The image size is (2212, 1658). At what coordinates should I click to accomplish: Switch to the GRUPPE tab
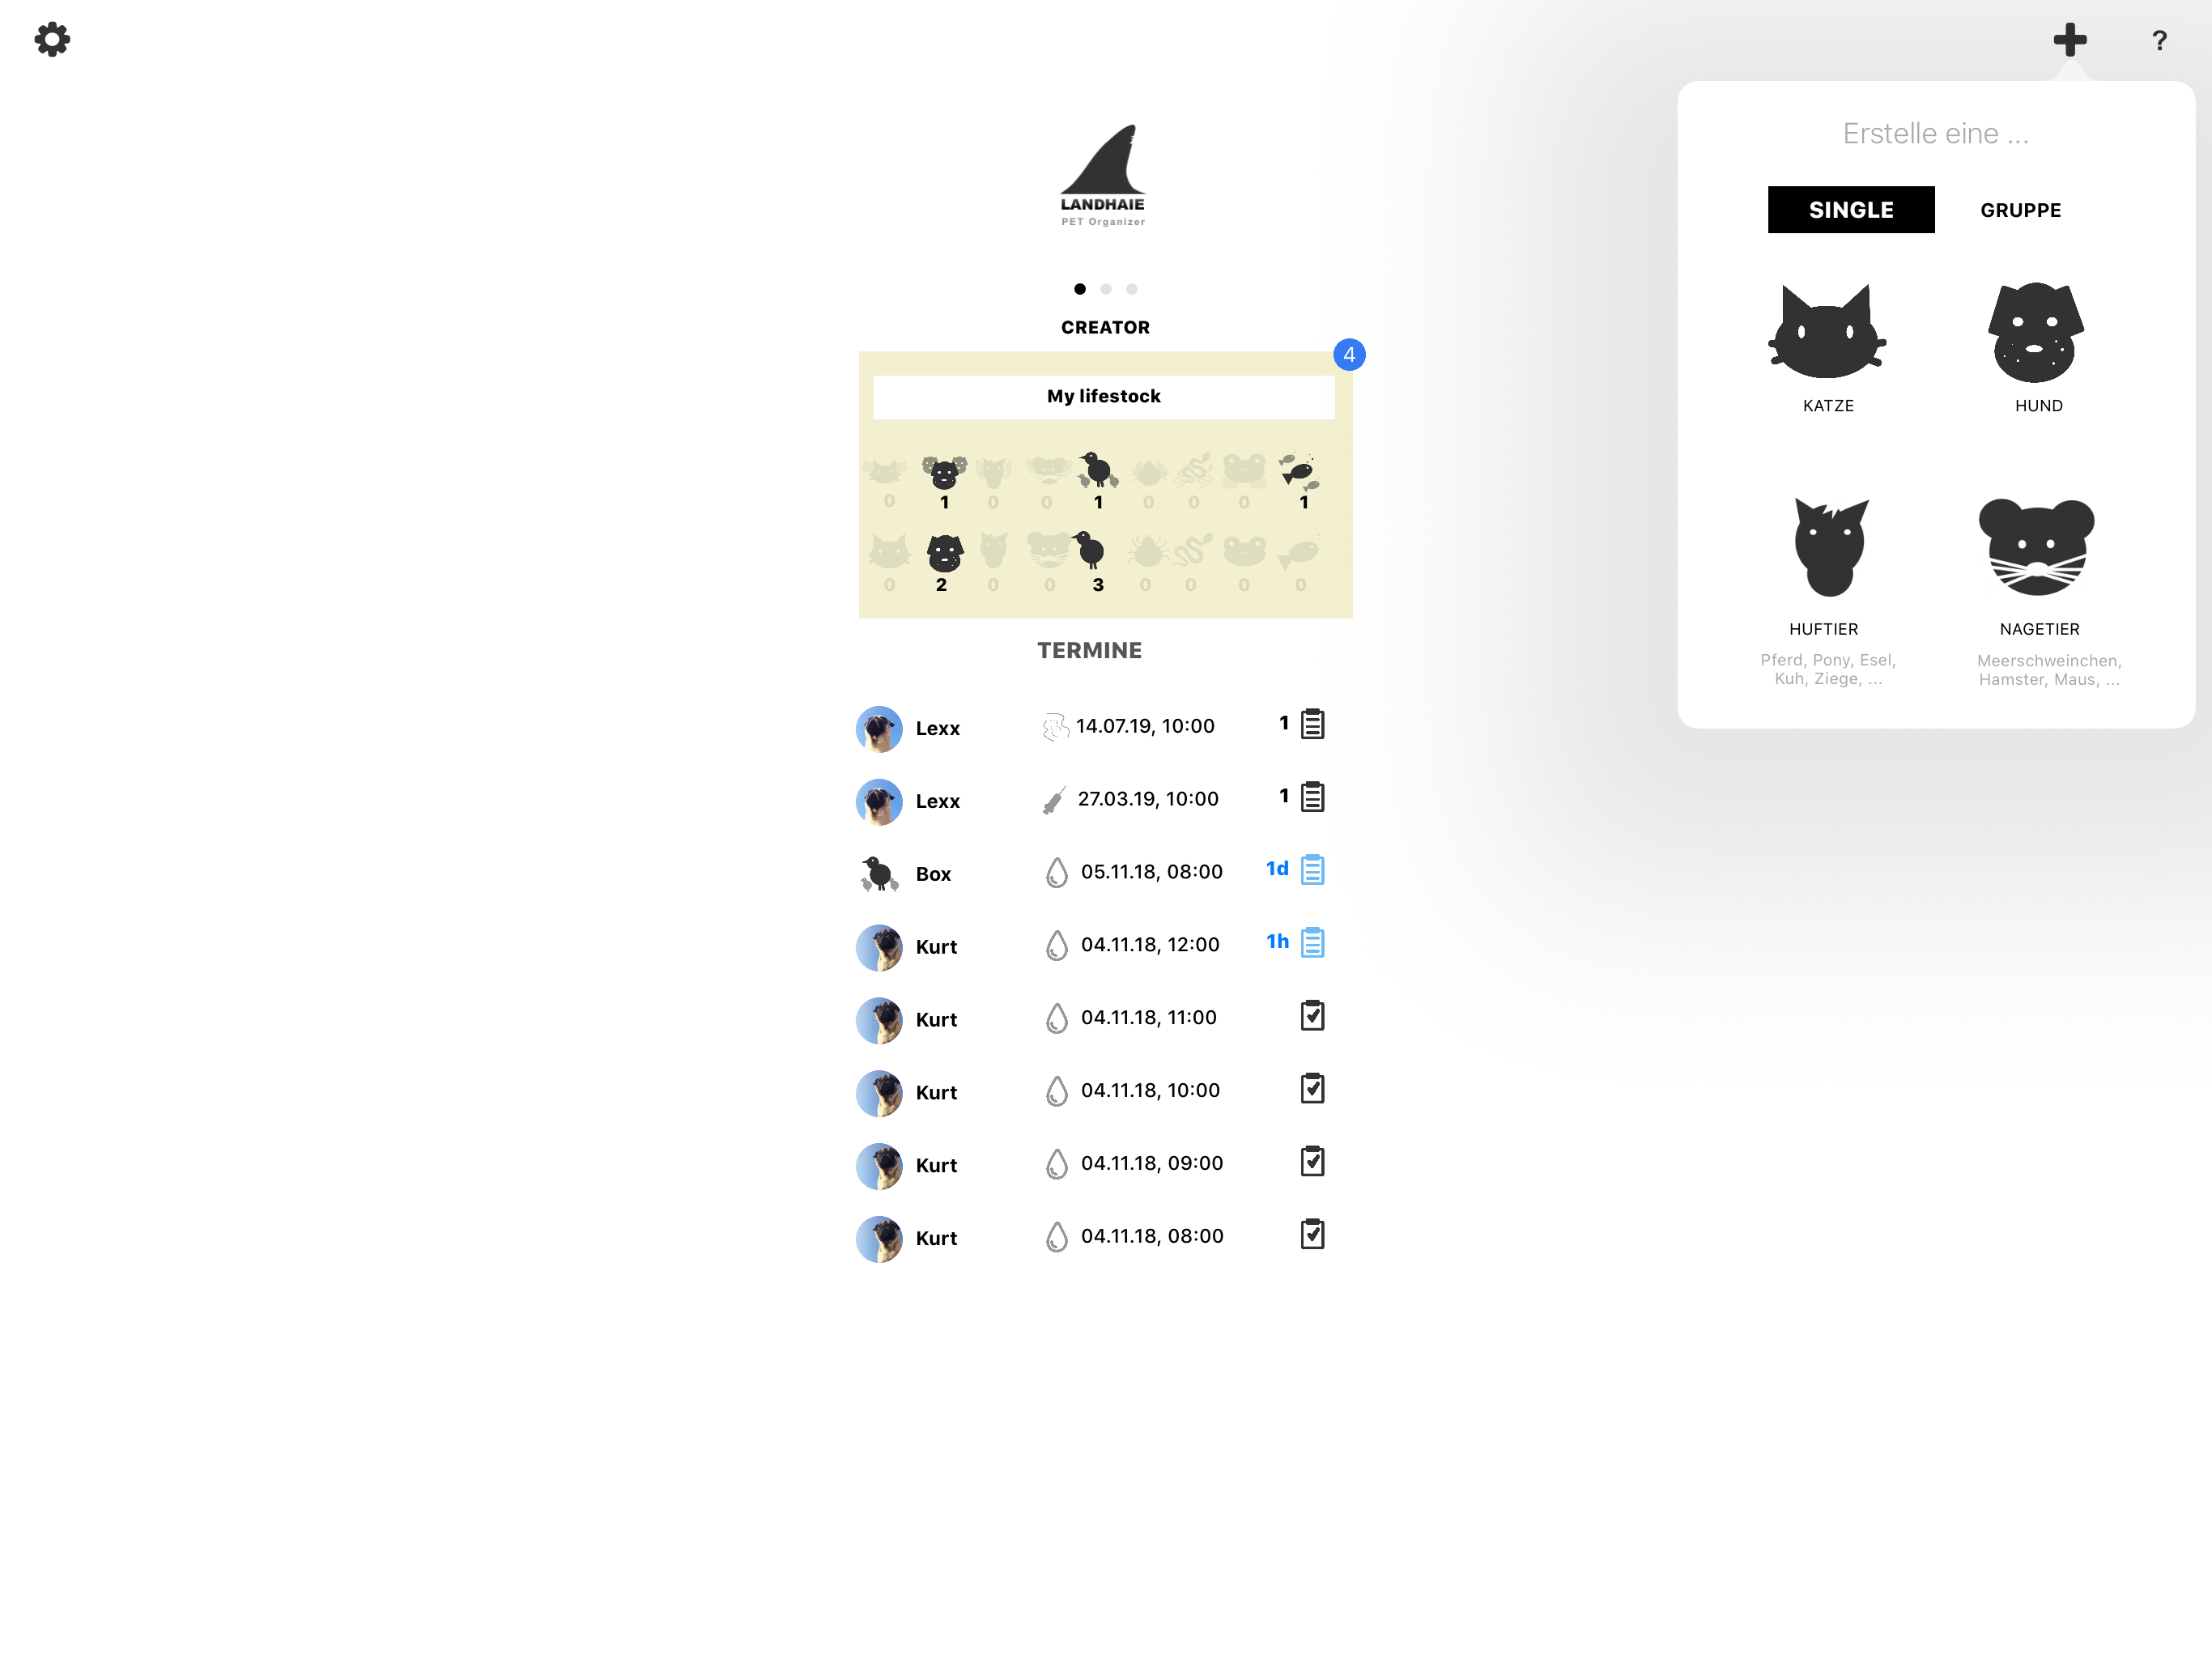coord(2020,210)
